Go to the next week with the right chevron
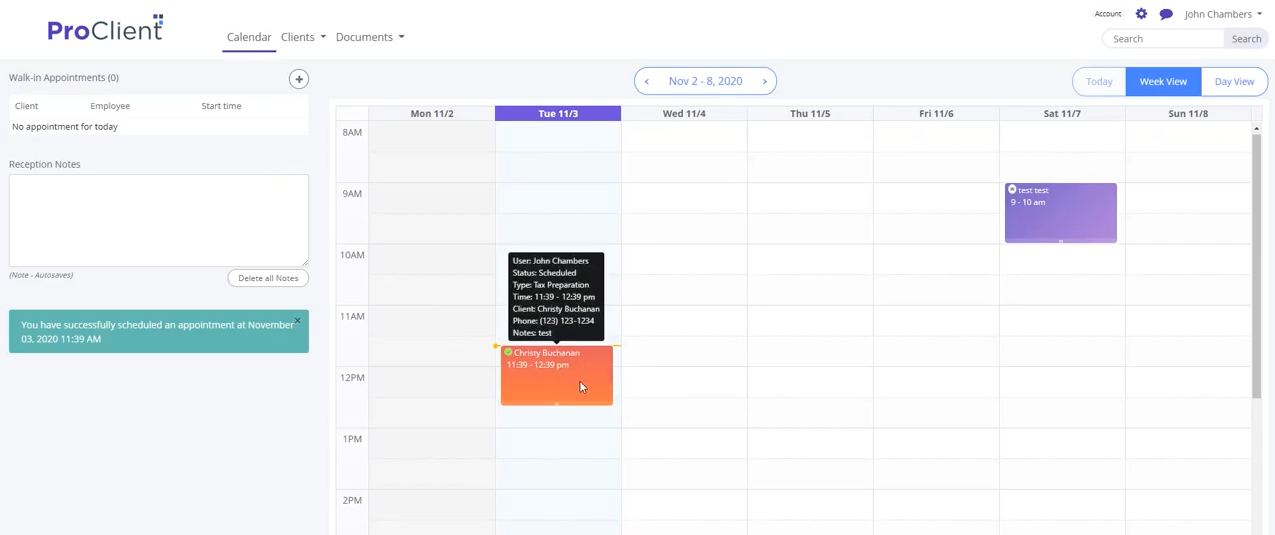Image resolution: width=1275 pixels, height=535 pixels. 765,81
